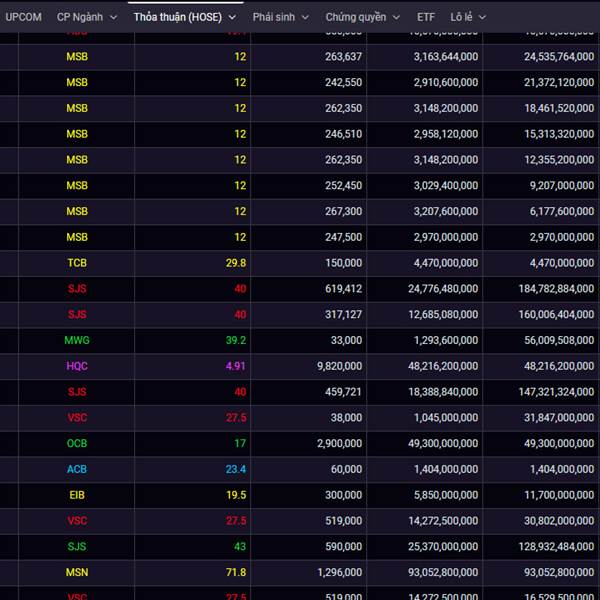This screenshot has height=600, width=600.
Task: Click MWG volume 33,000
Action: click(x=346, y=340)
